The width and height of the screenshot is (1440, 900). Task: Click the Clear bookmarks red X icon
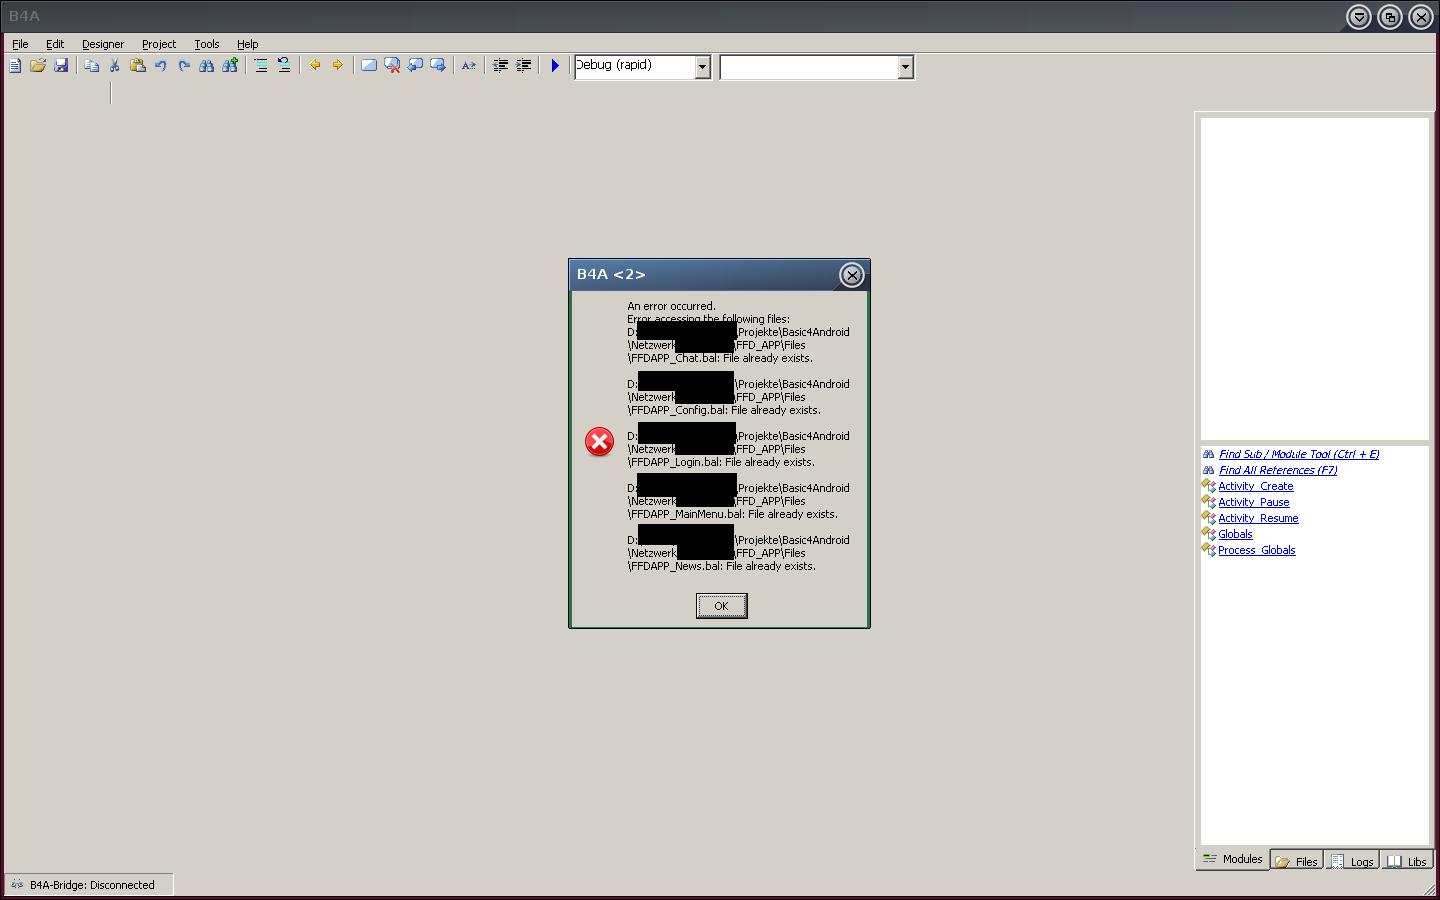click(x=392, y=65)
